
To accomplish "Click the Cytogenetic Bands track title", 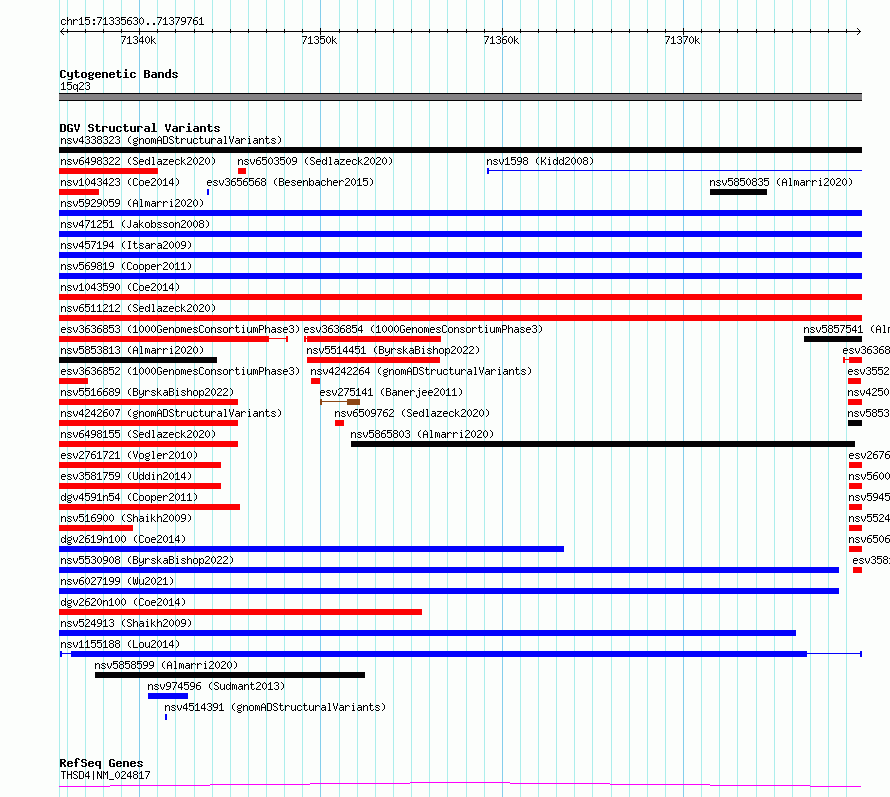I will [119, 74].
